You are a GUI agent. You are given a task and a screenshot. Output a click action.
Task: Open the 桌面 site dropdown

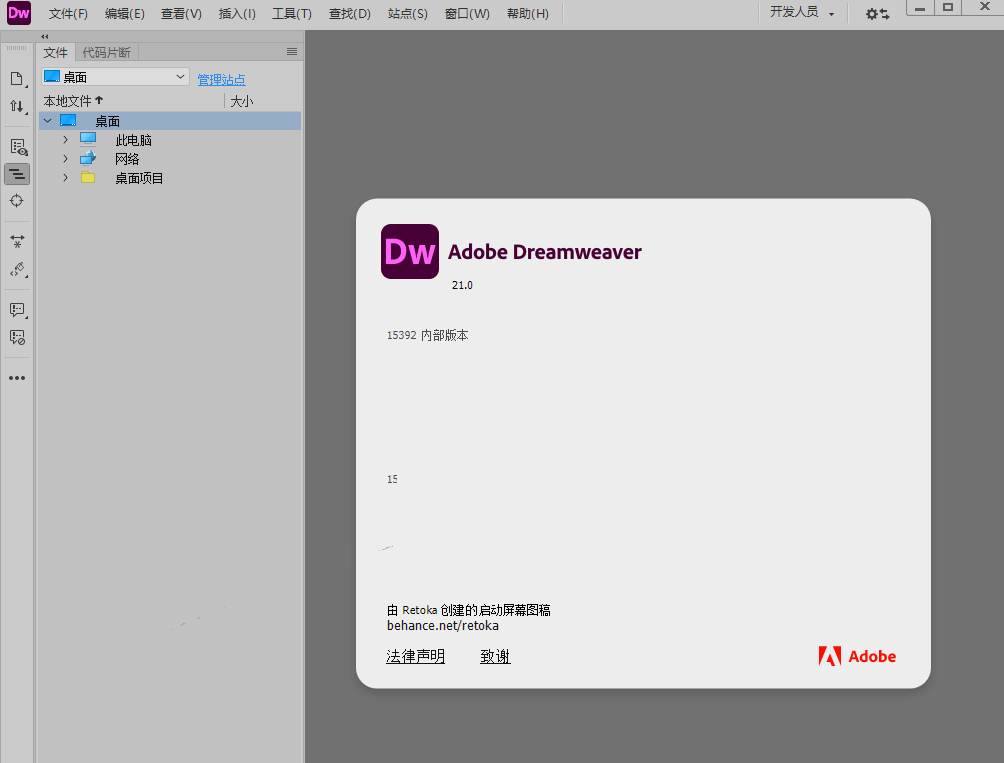coord(115,77)
